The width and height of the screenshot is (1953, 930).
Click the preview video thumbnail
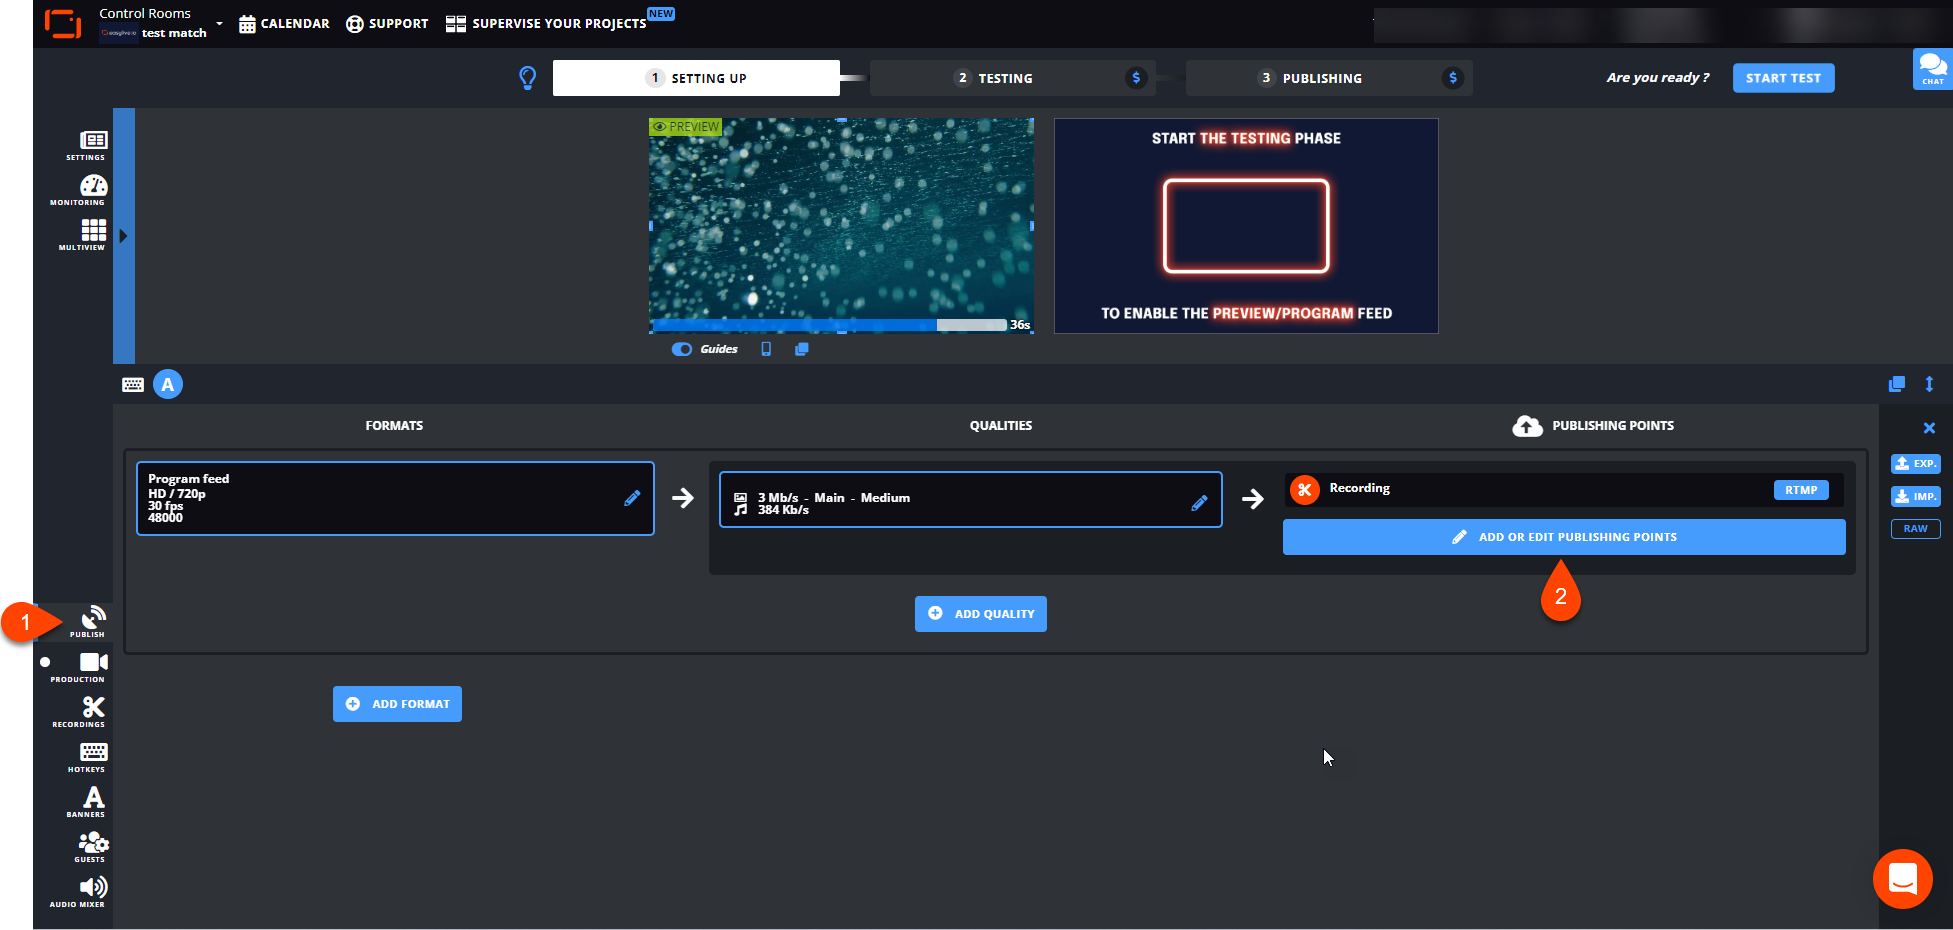(841, 225)
